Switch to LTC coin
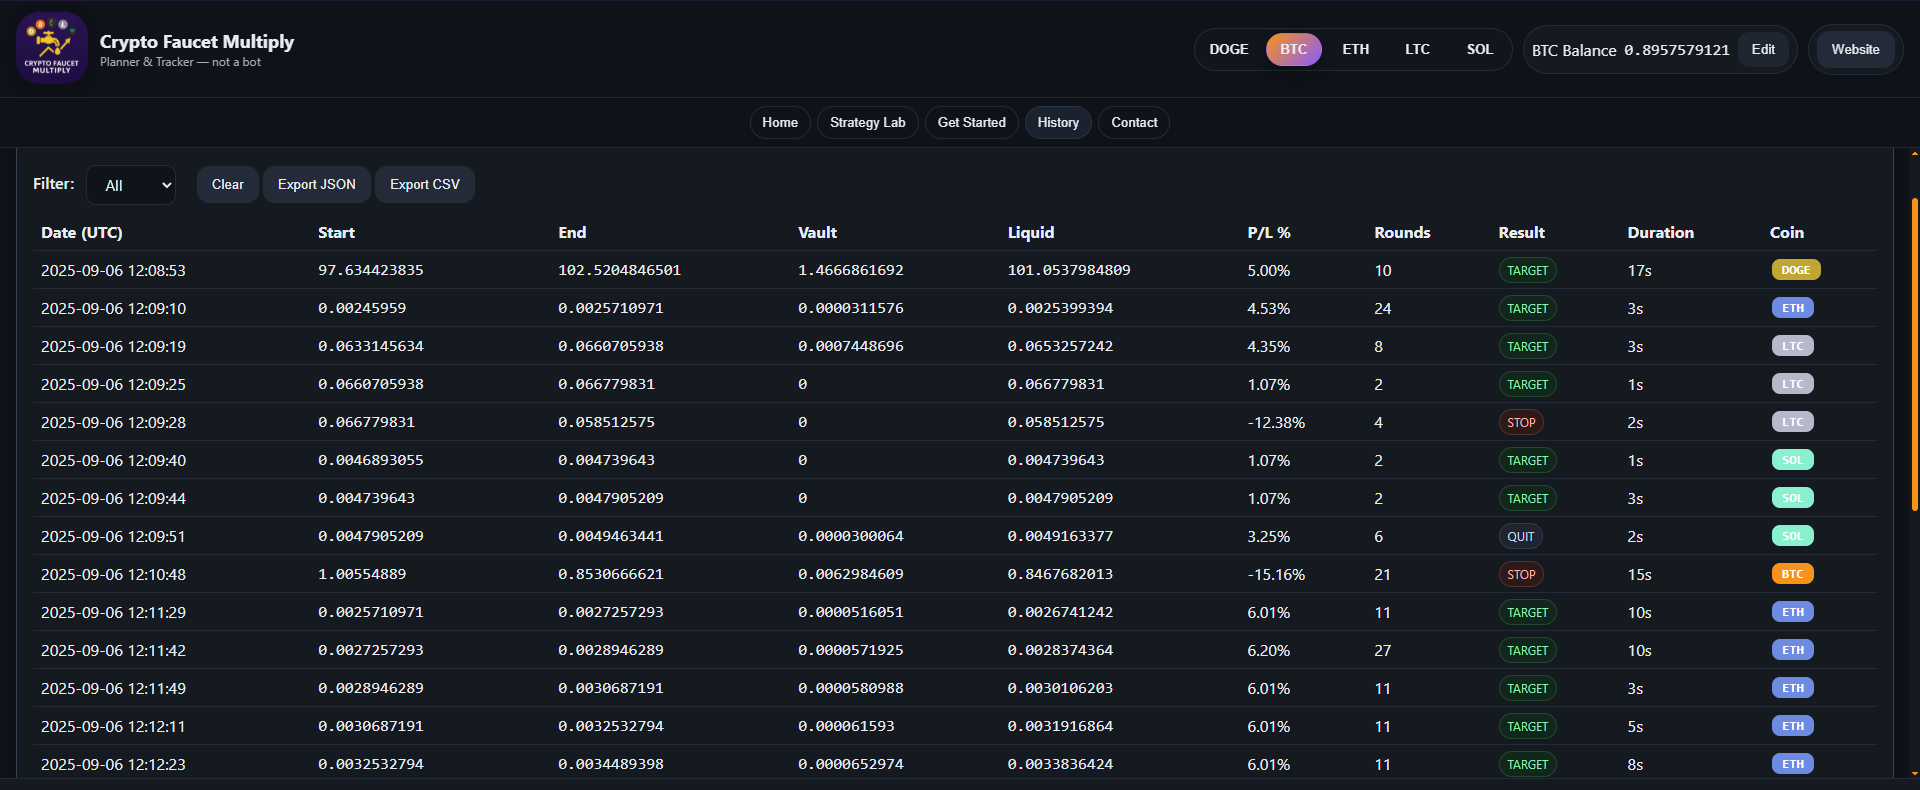This screenshot has width=1920, height=790. point(1417,49)
